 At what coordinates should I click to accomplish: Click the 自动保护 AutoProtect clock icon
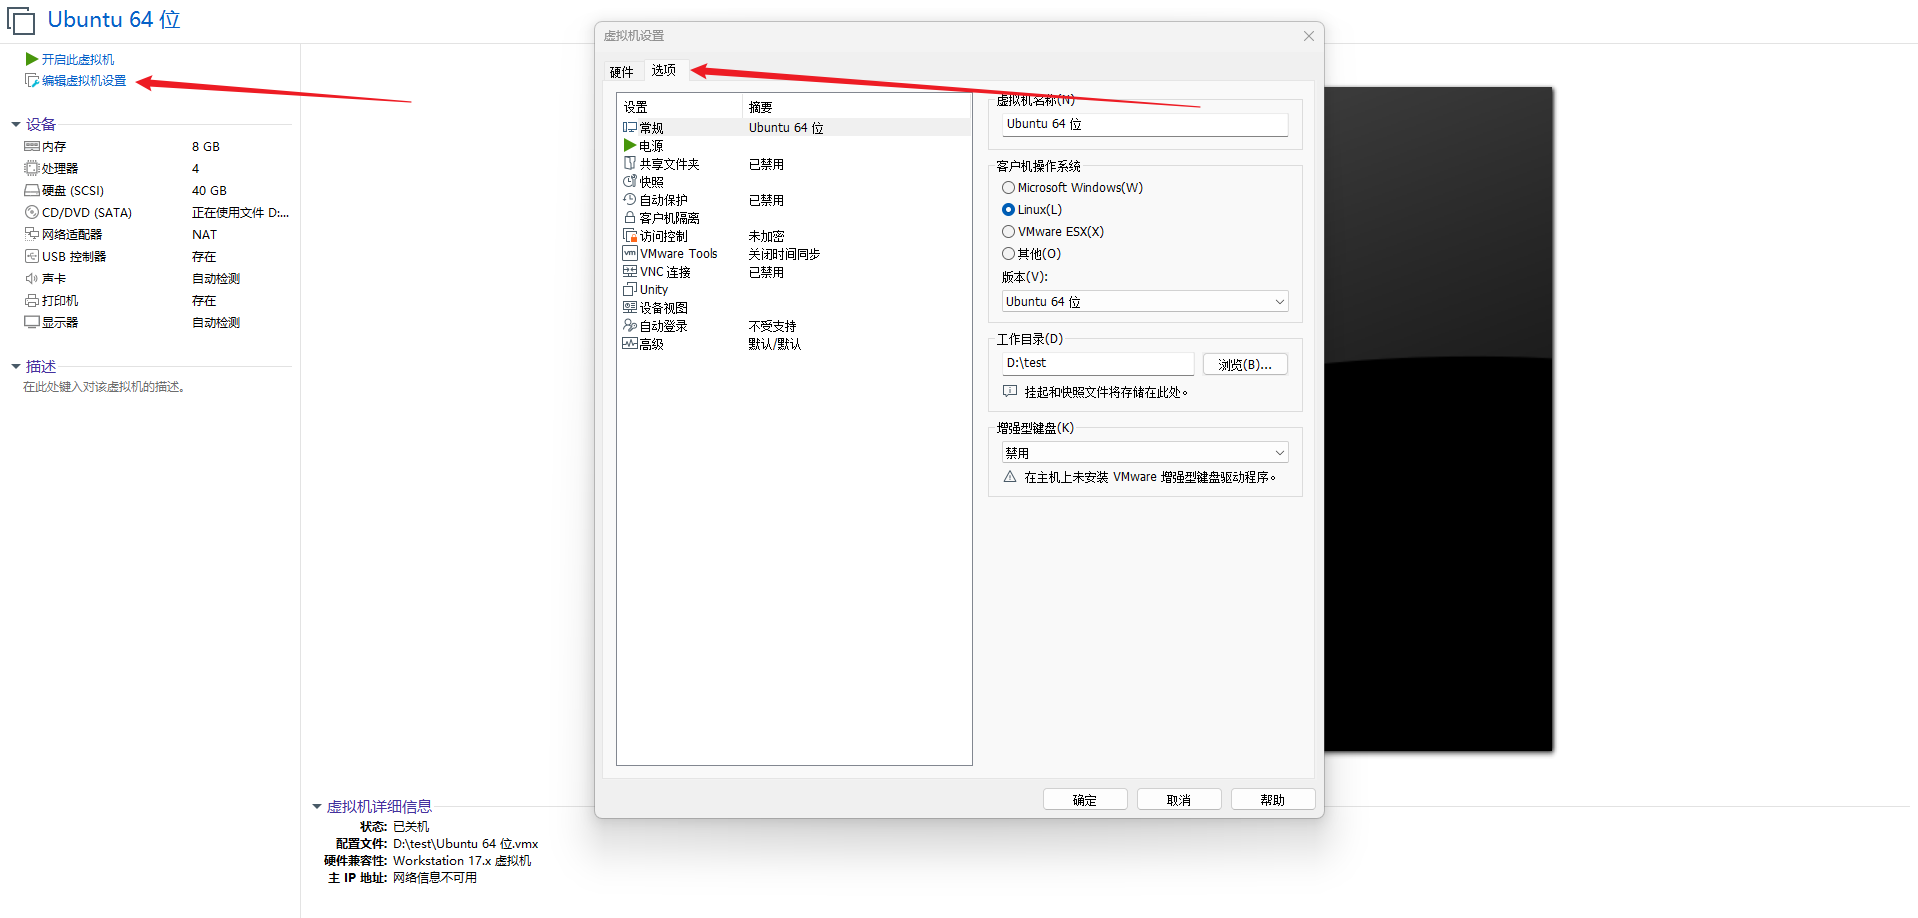pos(630,199)
